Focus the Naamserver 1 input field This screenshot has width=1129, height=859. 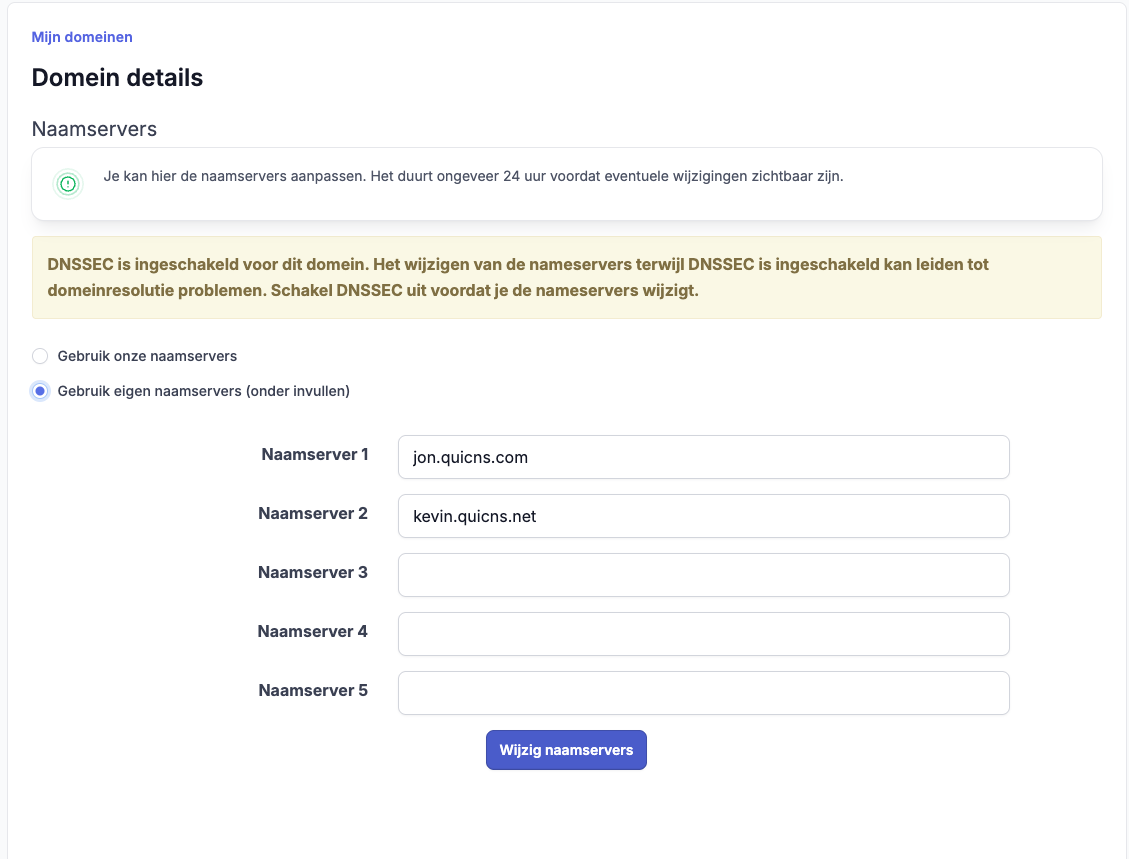(703, 457)
